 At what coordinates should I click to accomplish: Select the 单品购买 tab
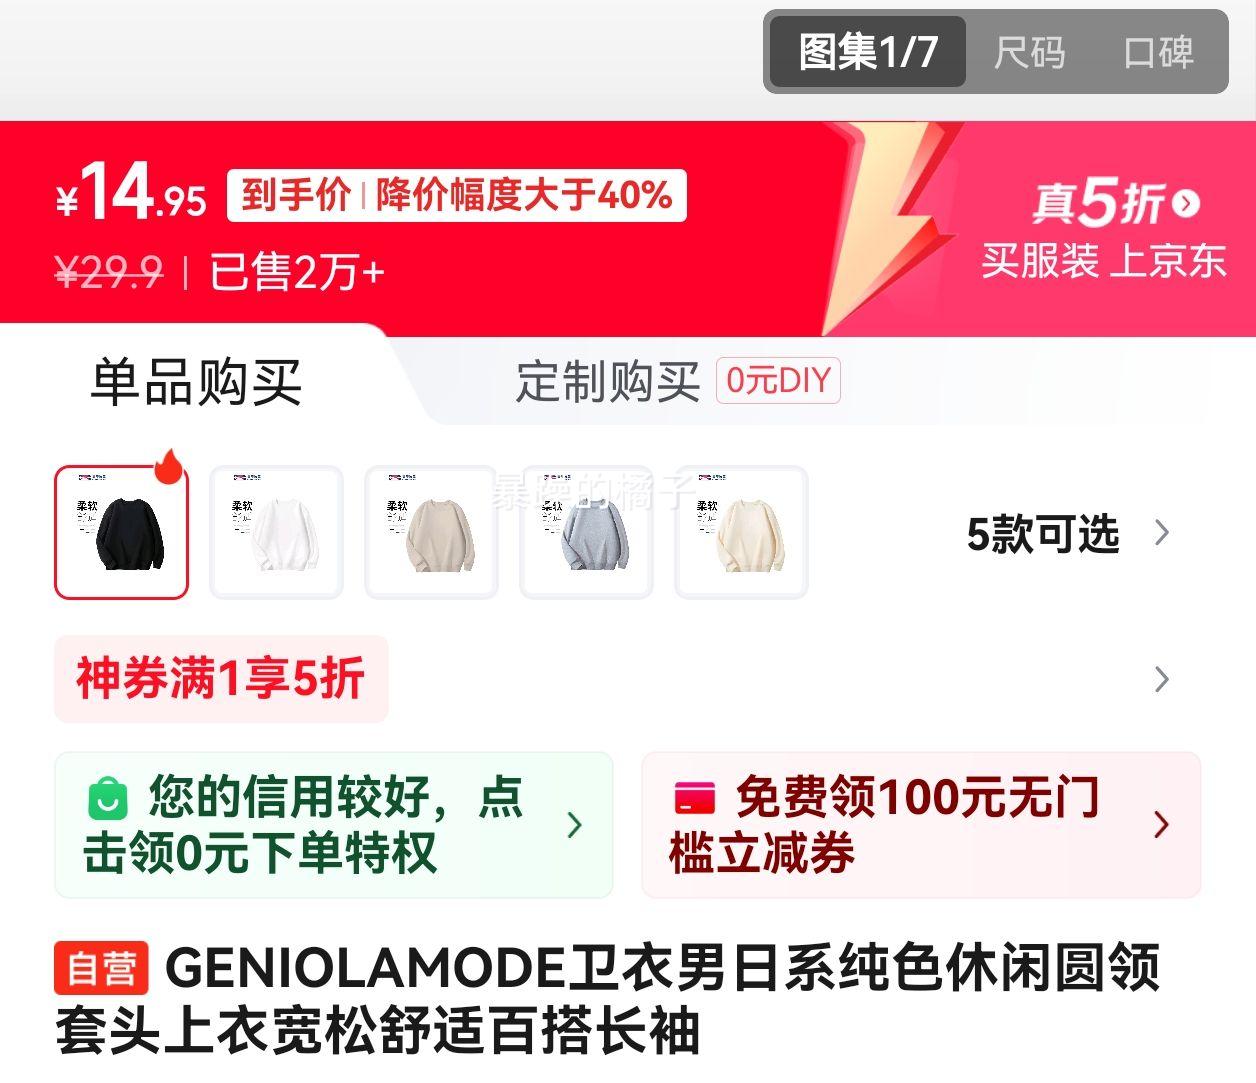pos(196,382)
